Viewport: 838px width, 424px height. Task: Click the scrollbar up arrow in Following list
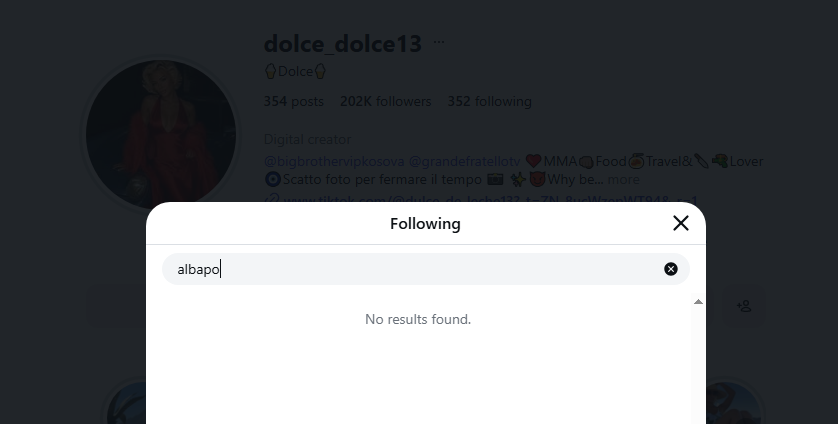click(x=698, y=302)
